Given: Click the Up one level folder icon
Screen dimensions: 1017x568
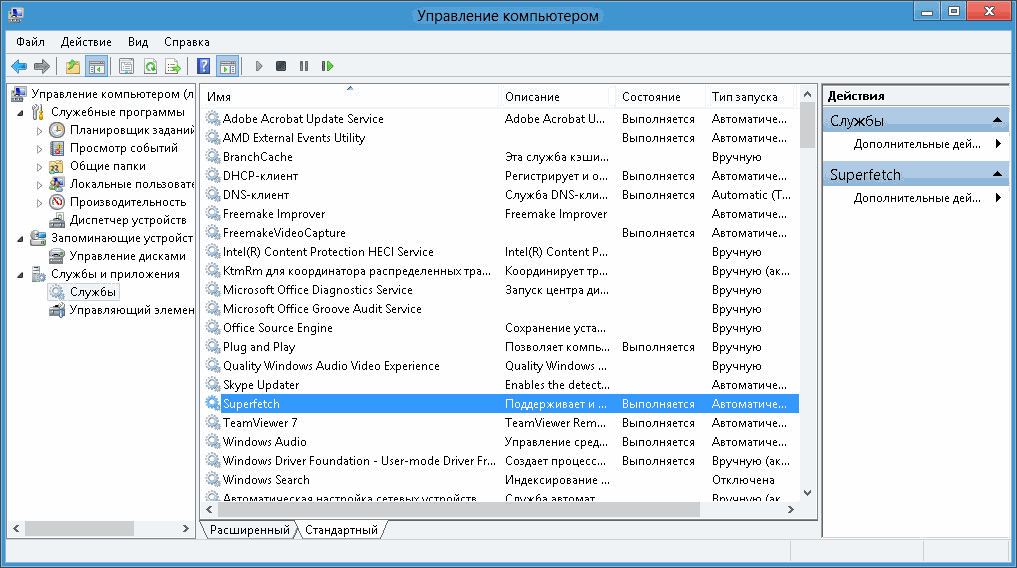Looking at the screenshot, I should pos(73,66).
